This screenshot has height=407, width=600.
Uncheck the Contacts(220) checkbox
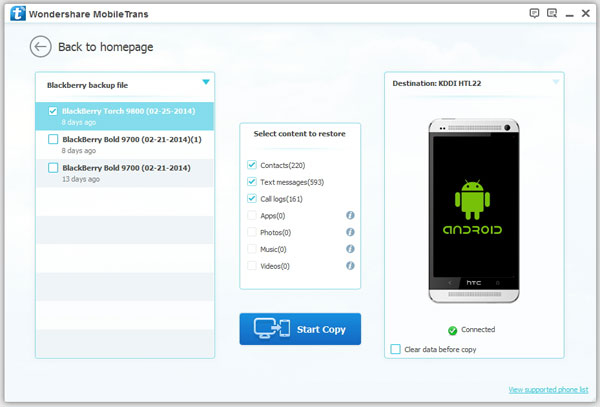point(252,165)
